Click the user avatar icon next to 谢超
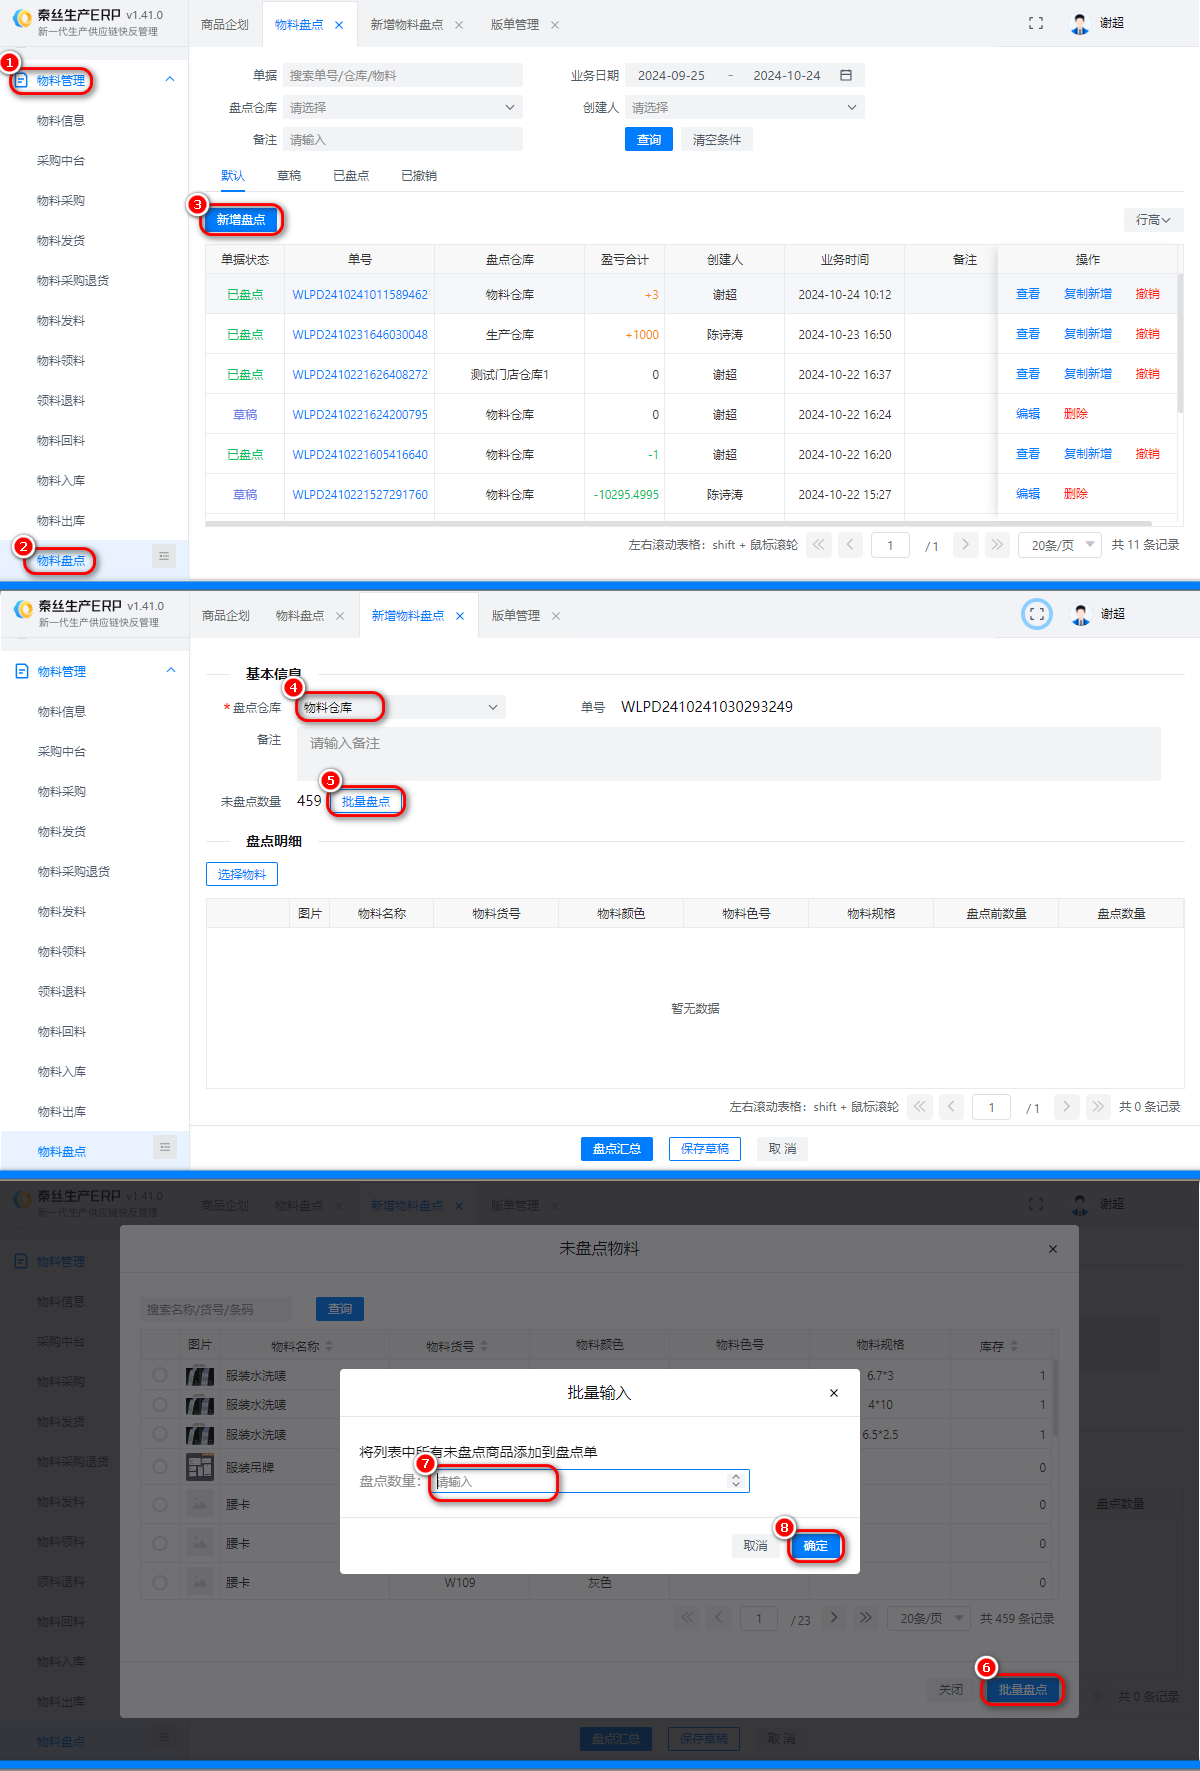This screenshot has width=1200, height=1771. click(1079, 24)
